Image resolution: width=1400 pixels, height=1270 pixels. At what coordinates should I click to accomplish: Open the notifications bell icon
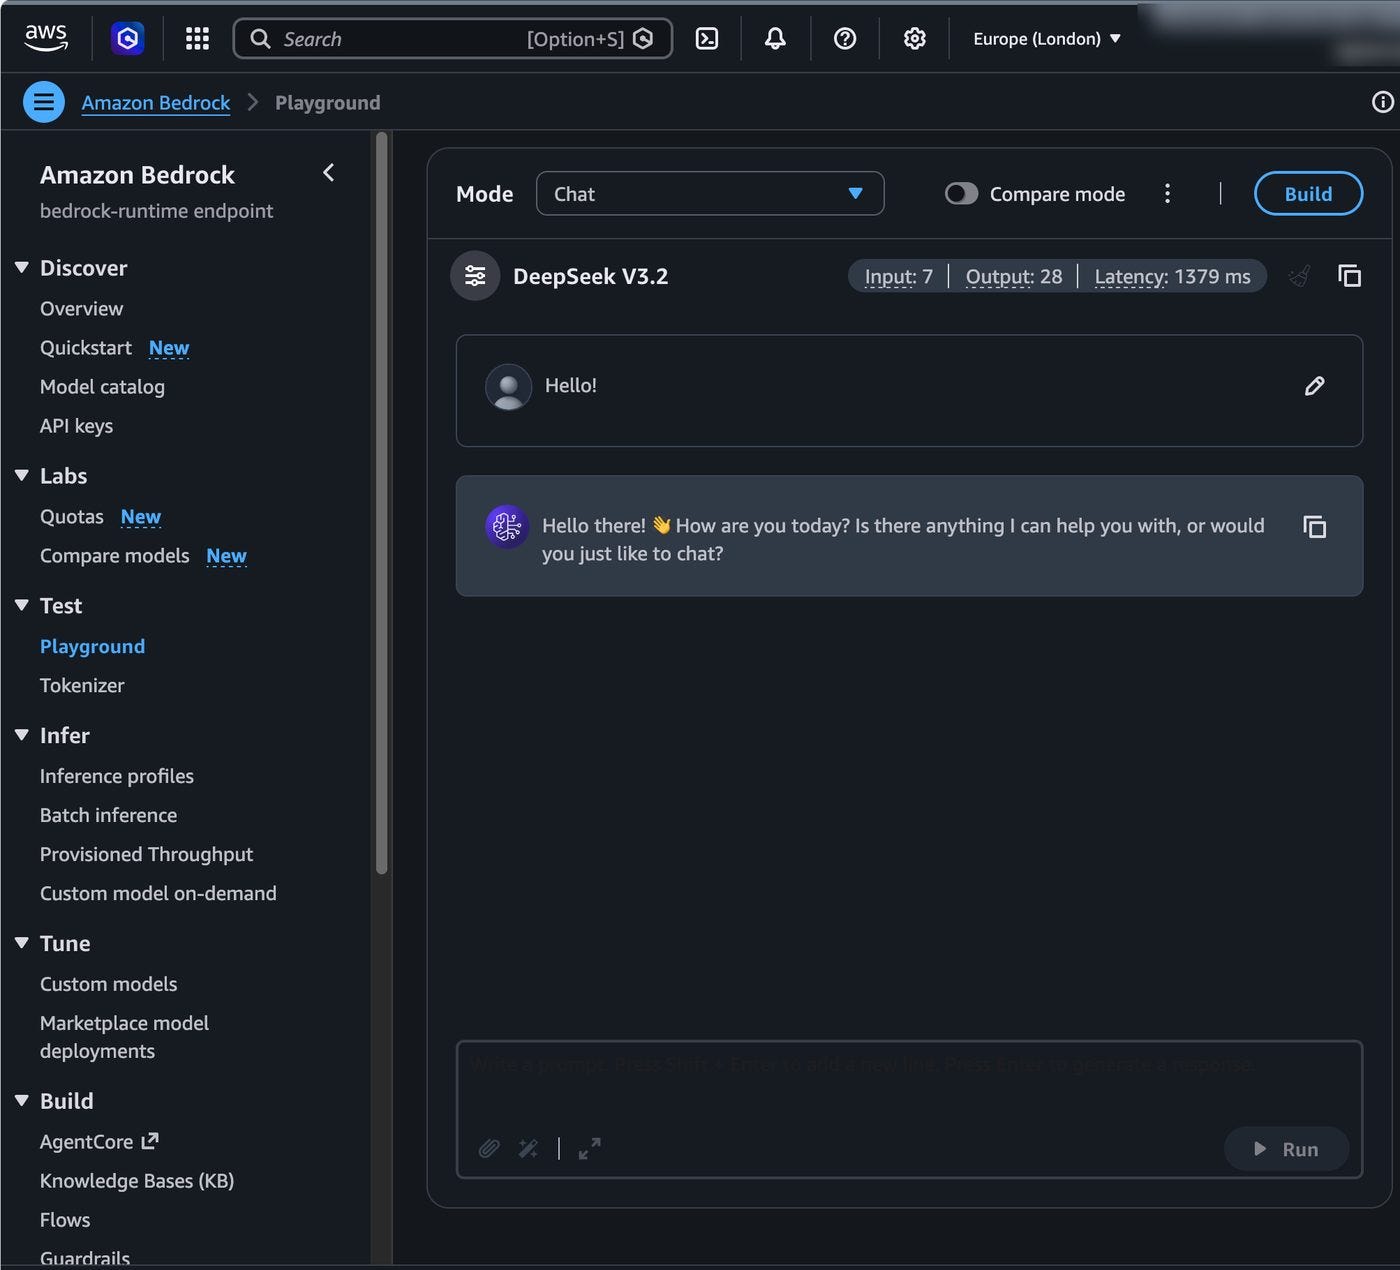coord(775,39)
